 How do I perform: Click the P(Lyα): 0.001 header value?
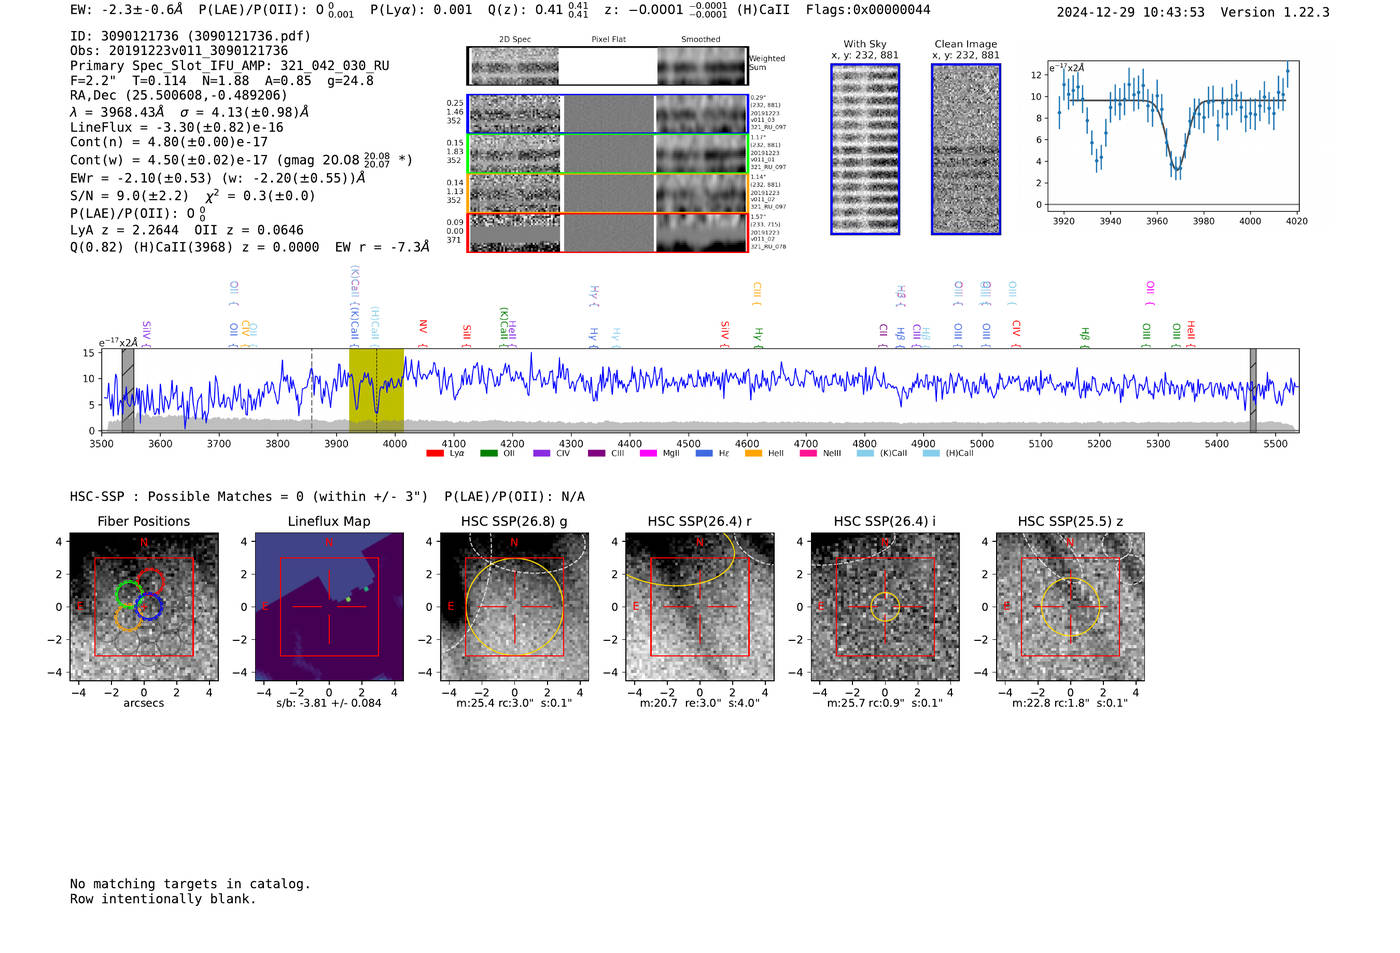421,10
